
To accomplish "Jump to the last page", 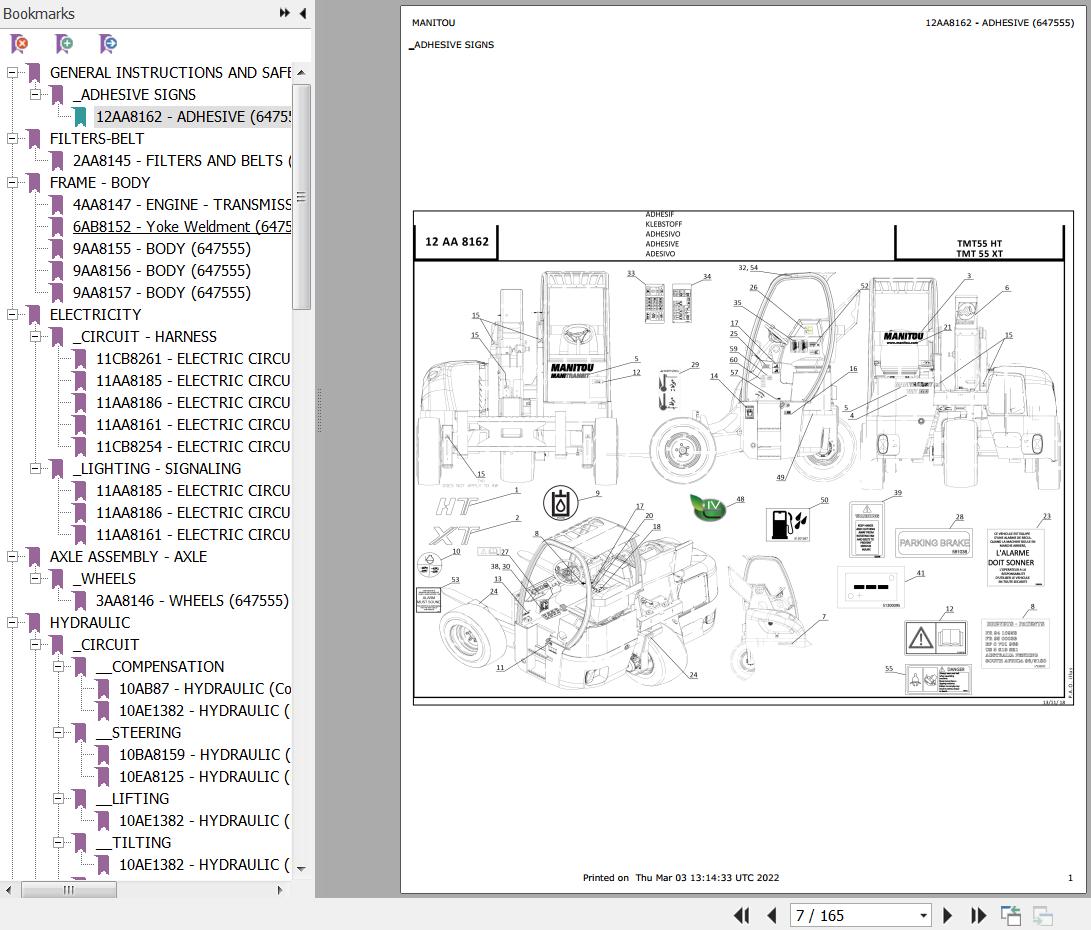I will (x=978, y=915).
